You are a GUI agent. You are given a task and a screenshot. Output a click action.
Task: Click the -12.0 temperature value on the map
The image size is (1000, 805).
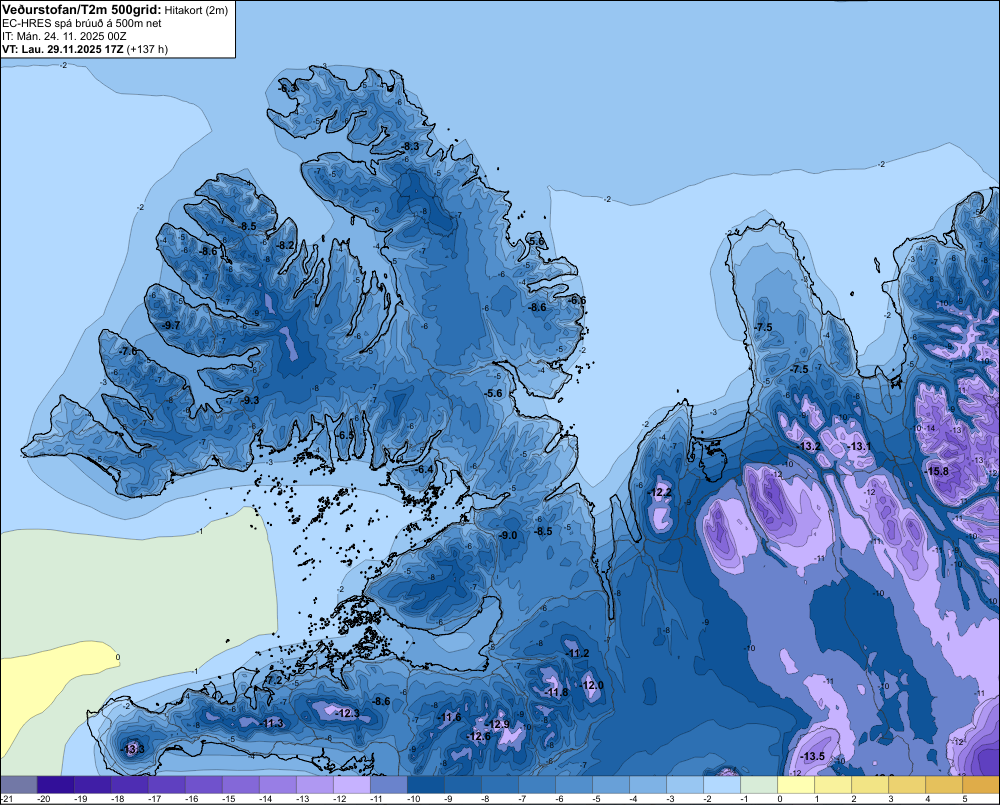tap(592, 685)
